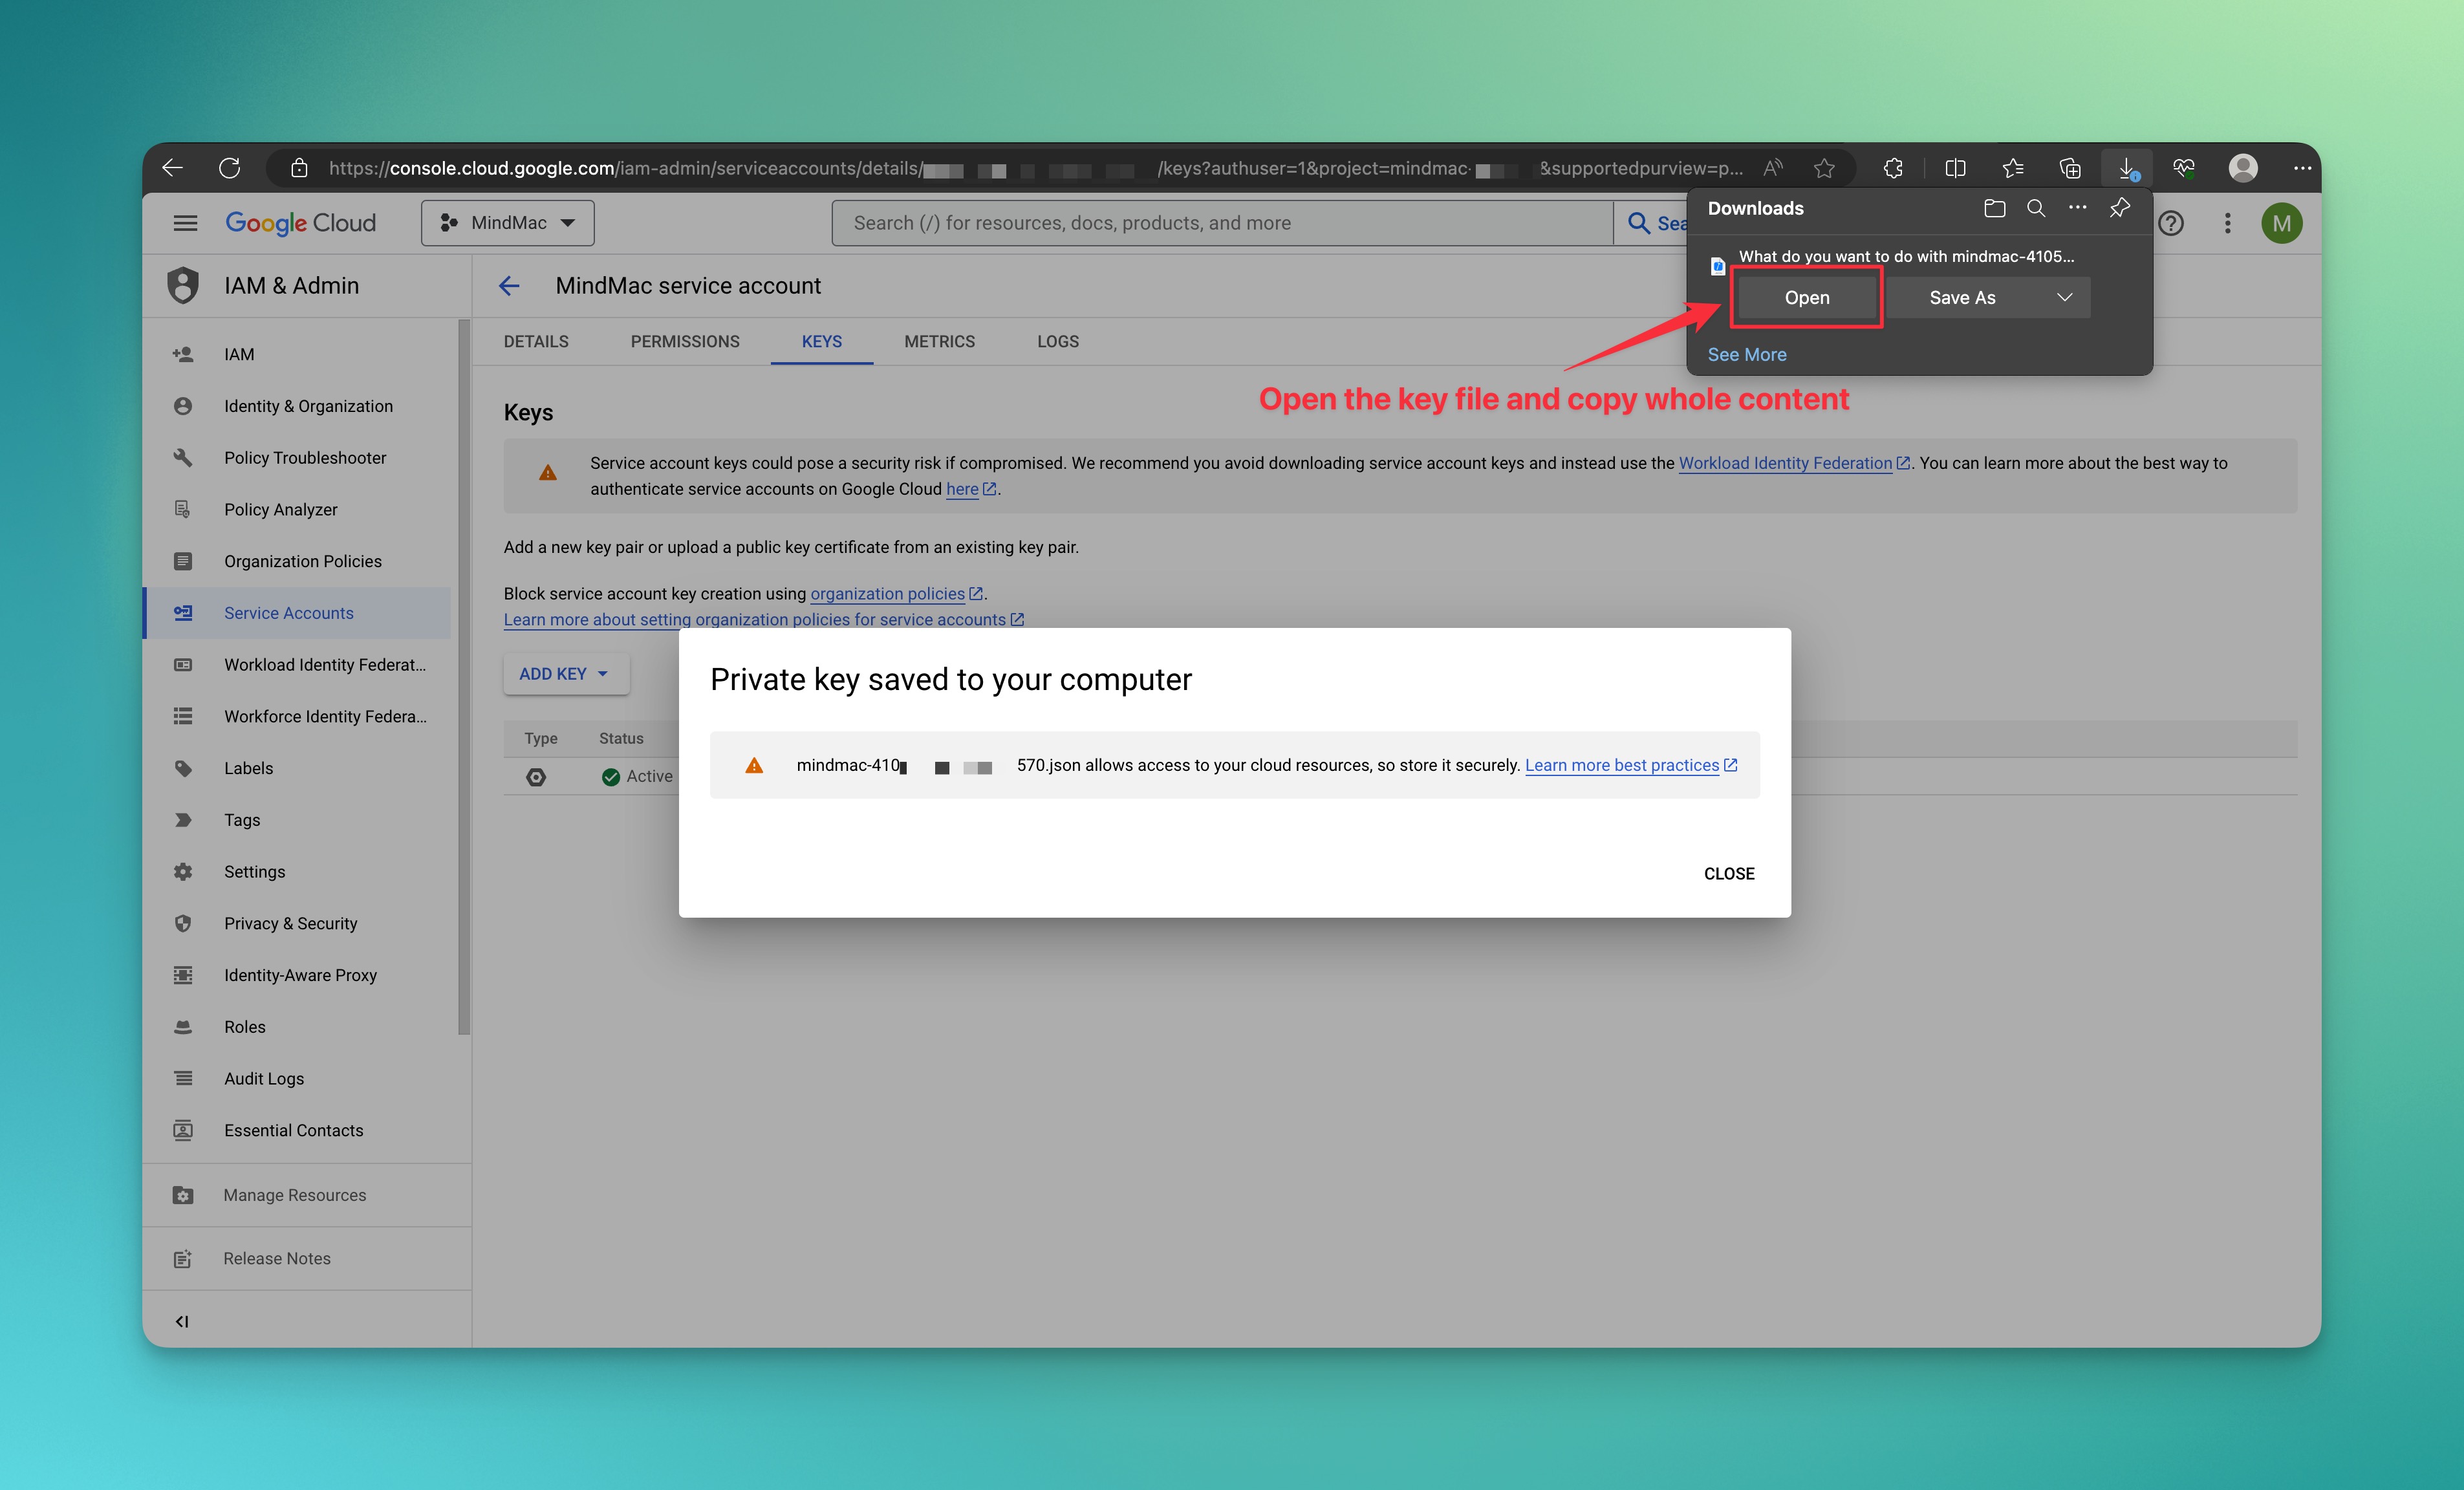Image resolution: width=2464 pixels, height=1490 pixels.
Task: Click the search icon in Downloads panel
Action: tap(2036, 208)
